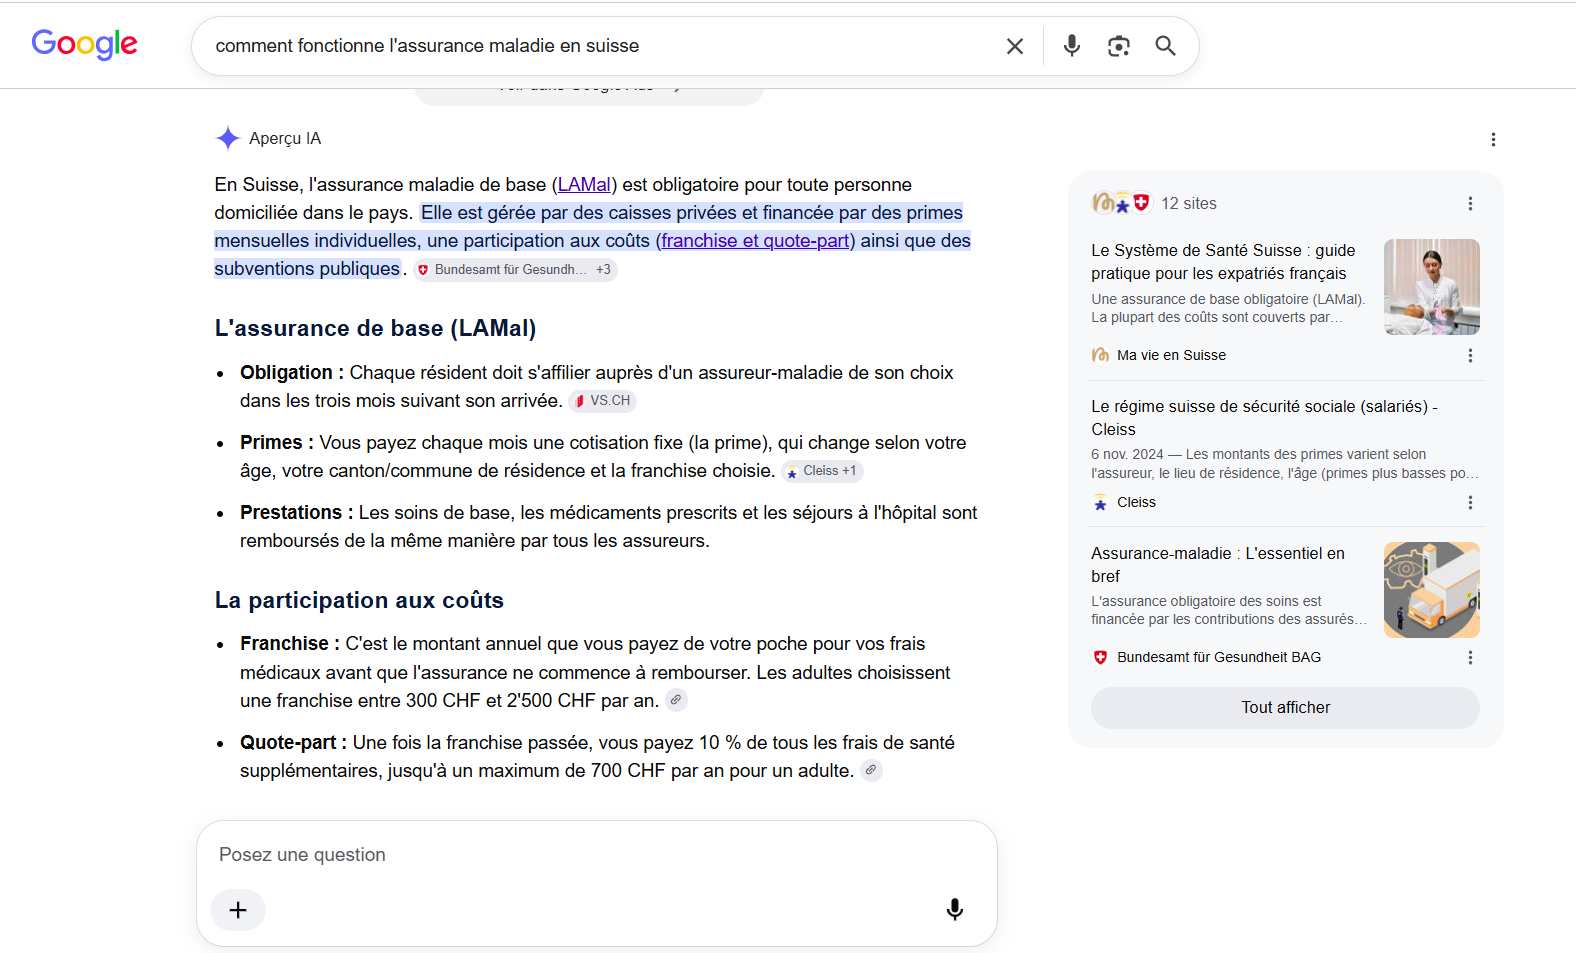The width and height of the screenshot is (1576, 953).
Task: Click the Aperçu IA sparkle icon
Action: click(228, 138)
